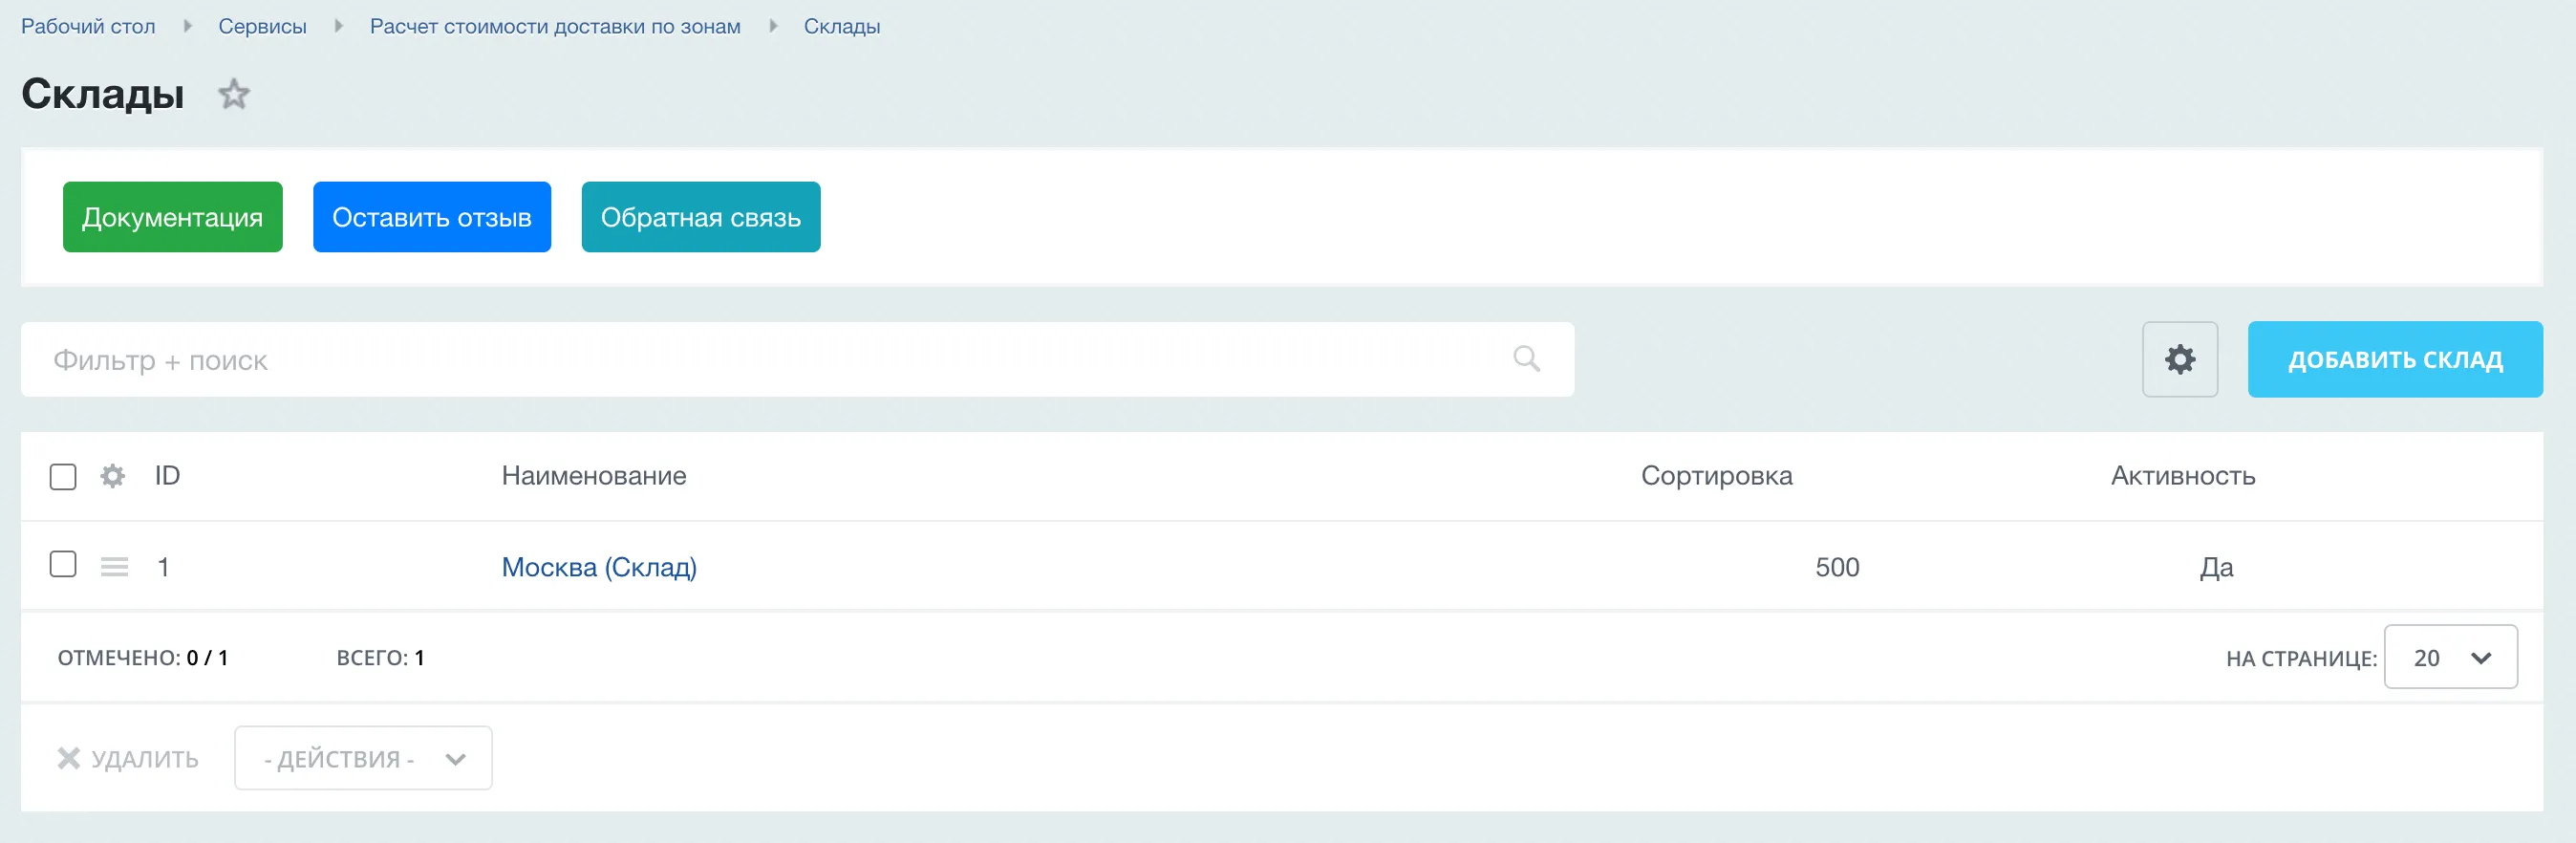The height and width of the screenshot is (843, 2576).
Task: Open the per-page count dropdown showing 20
Action: [2450, 657]
